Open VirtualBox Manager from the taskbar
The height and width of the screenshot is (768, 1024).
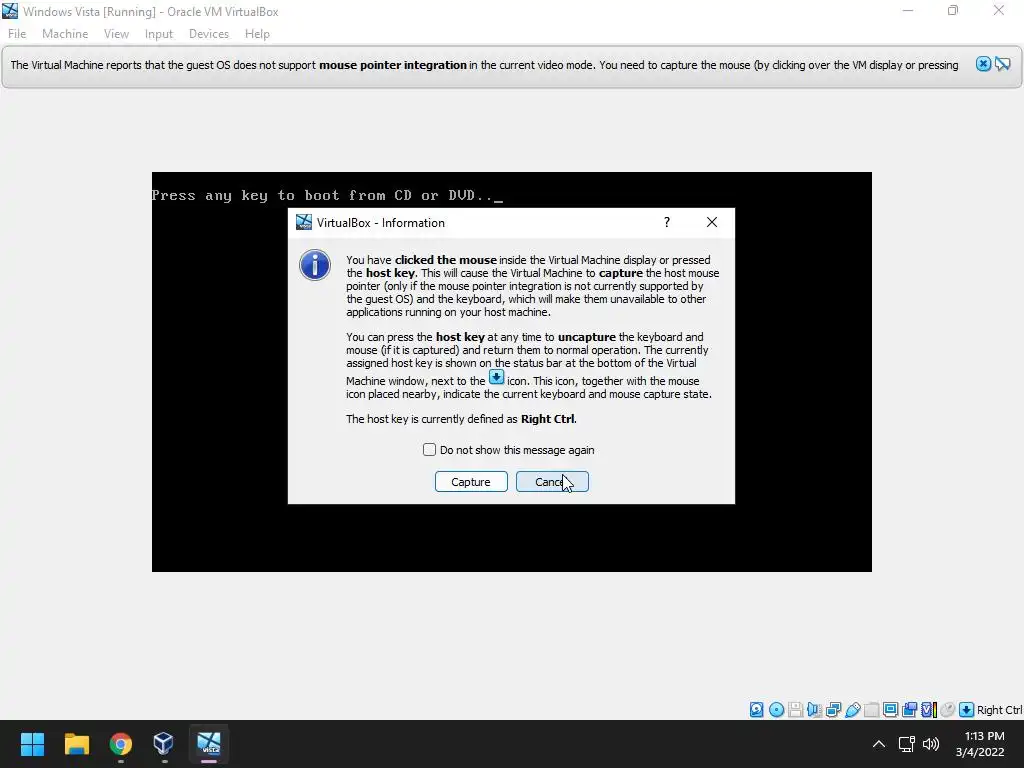[x=164, y=743]
